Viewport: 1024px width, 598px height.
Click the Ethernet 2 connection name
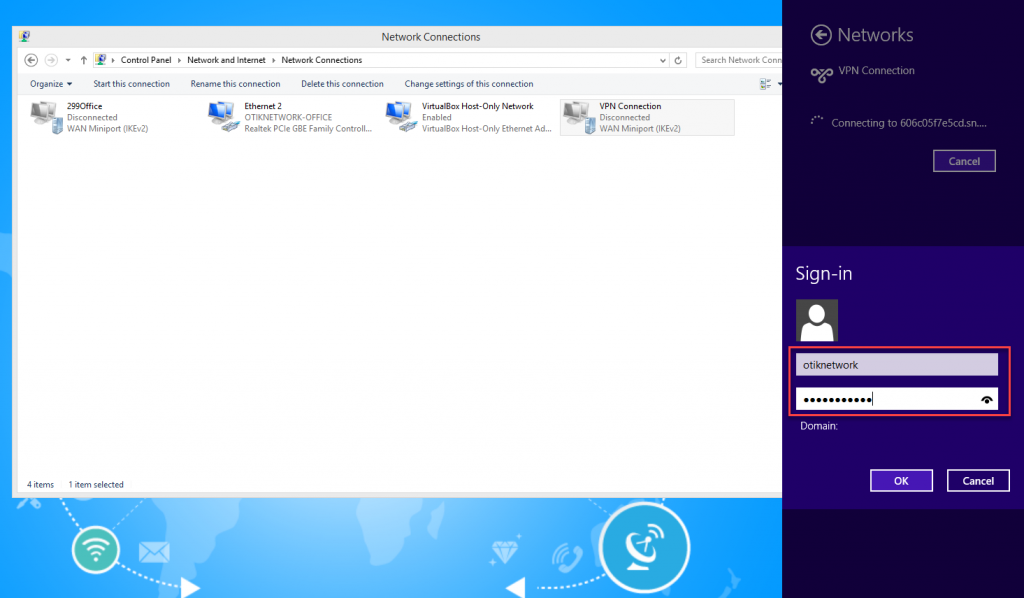coord(263,106)
